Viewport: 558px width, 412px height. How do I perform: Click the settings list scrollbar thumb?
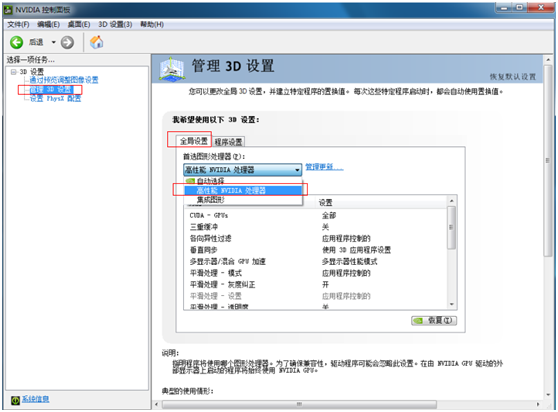pos(452,227)
